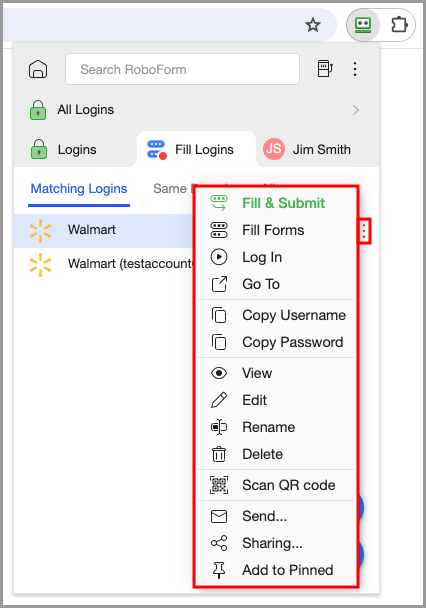
Task: Click the envelope icon beside Send
Action: (x=219, y=516)
